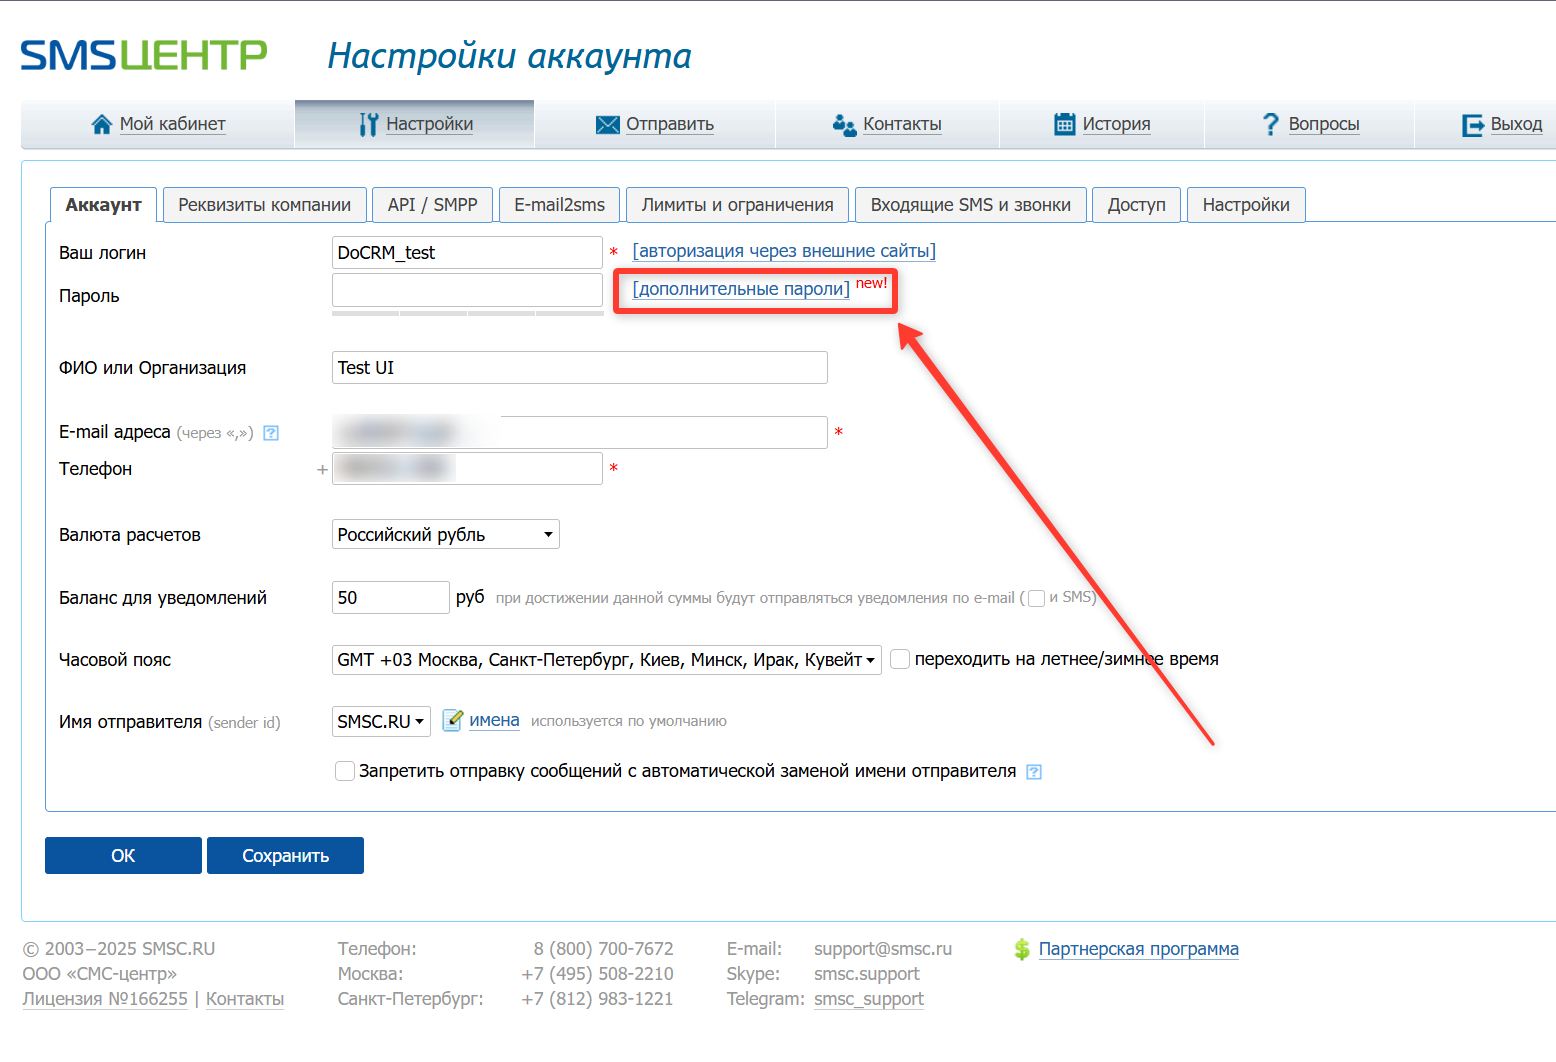
Task: Open help icon next to E-mail адреса
Action: [271, 433]
